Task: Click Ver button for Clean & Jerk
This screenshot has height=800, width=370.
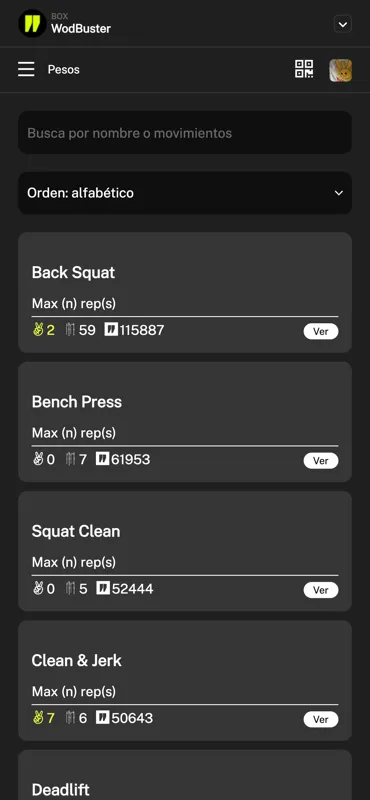Action: [x=320, y=719]
